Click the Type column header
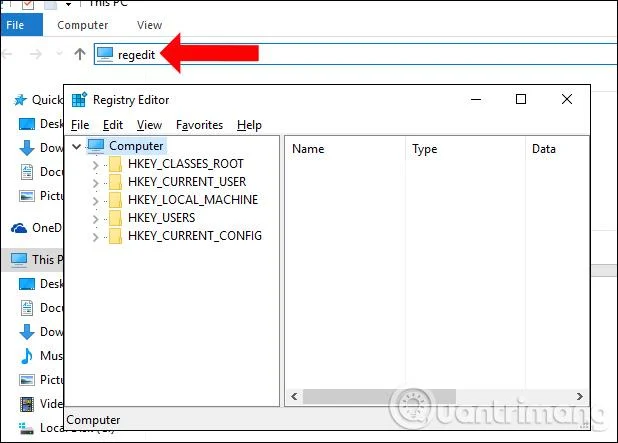The width and height of the screenshot is (618, 443). pyautogui.click(x=465, y=149)
